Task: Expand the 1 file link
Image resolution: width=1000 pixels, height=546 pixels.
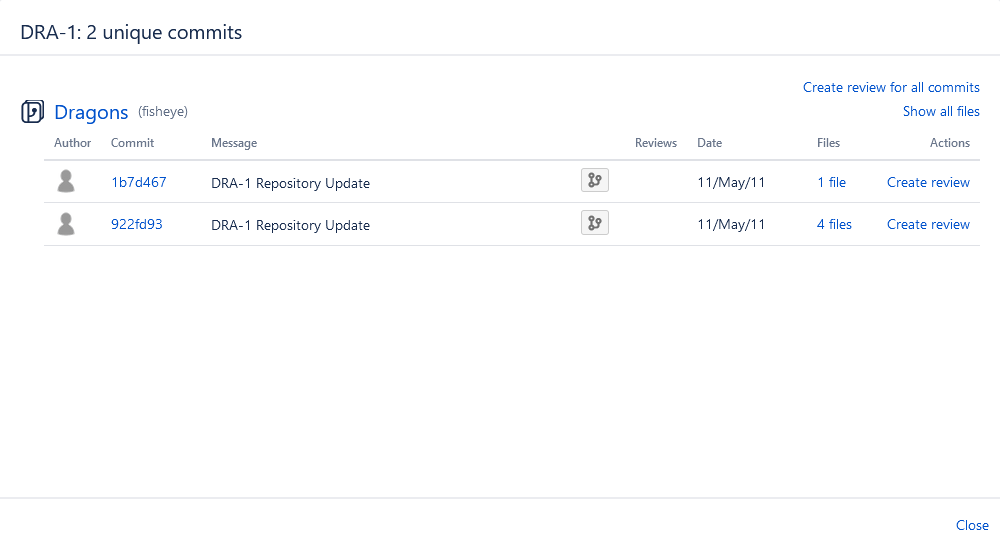Action: [x=831, y=183]
